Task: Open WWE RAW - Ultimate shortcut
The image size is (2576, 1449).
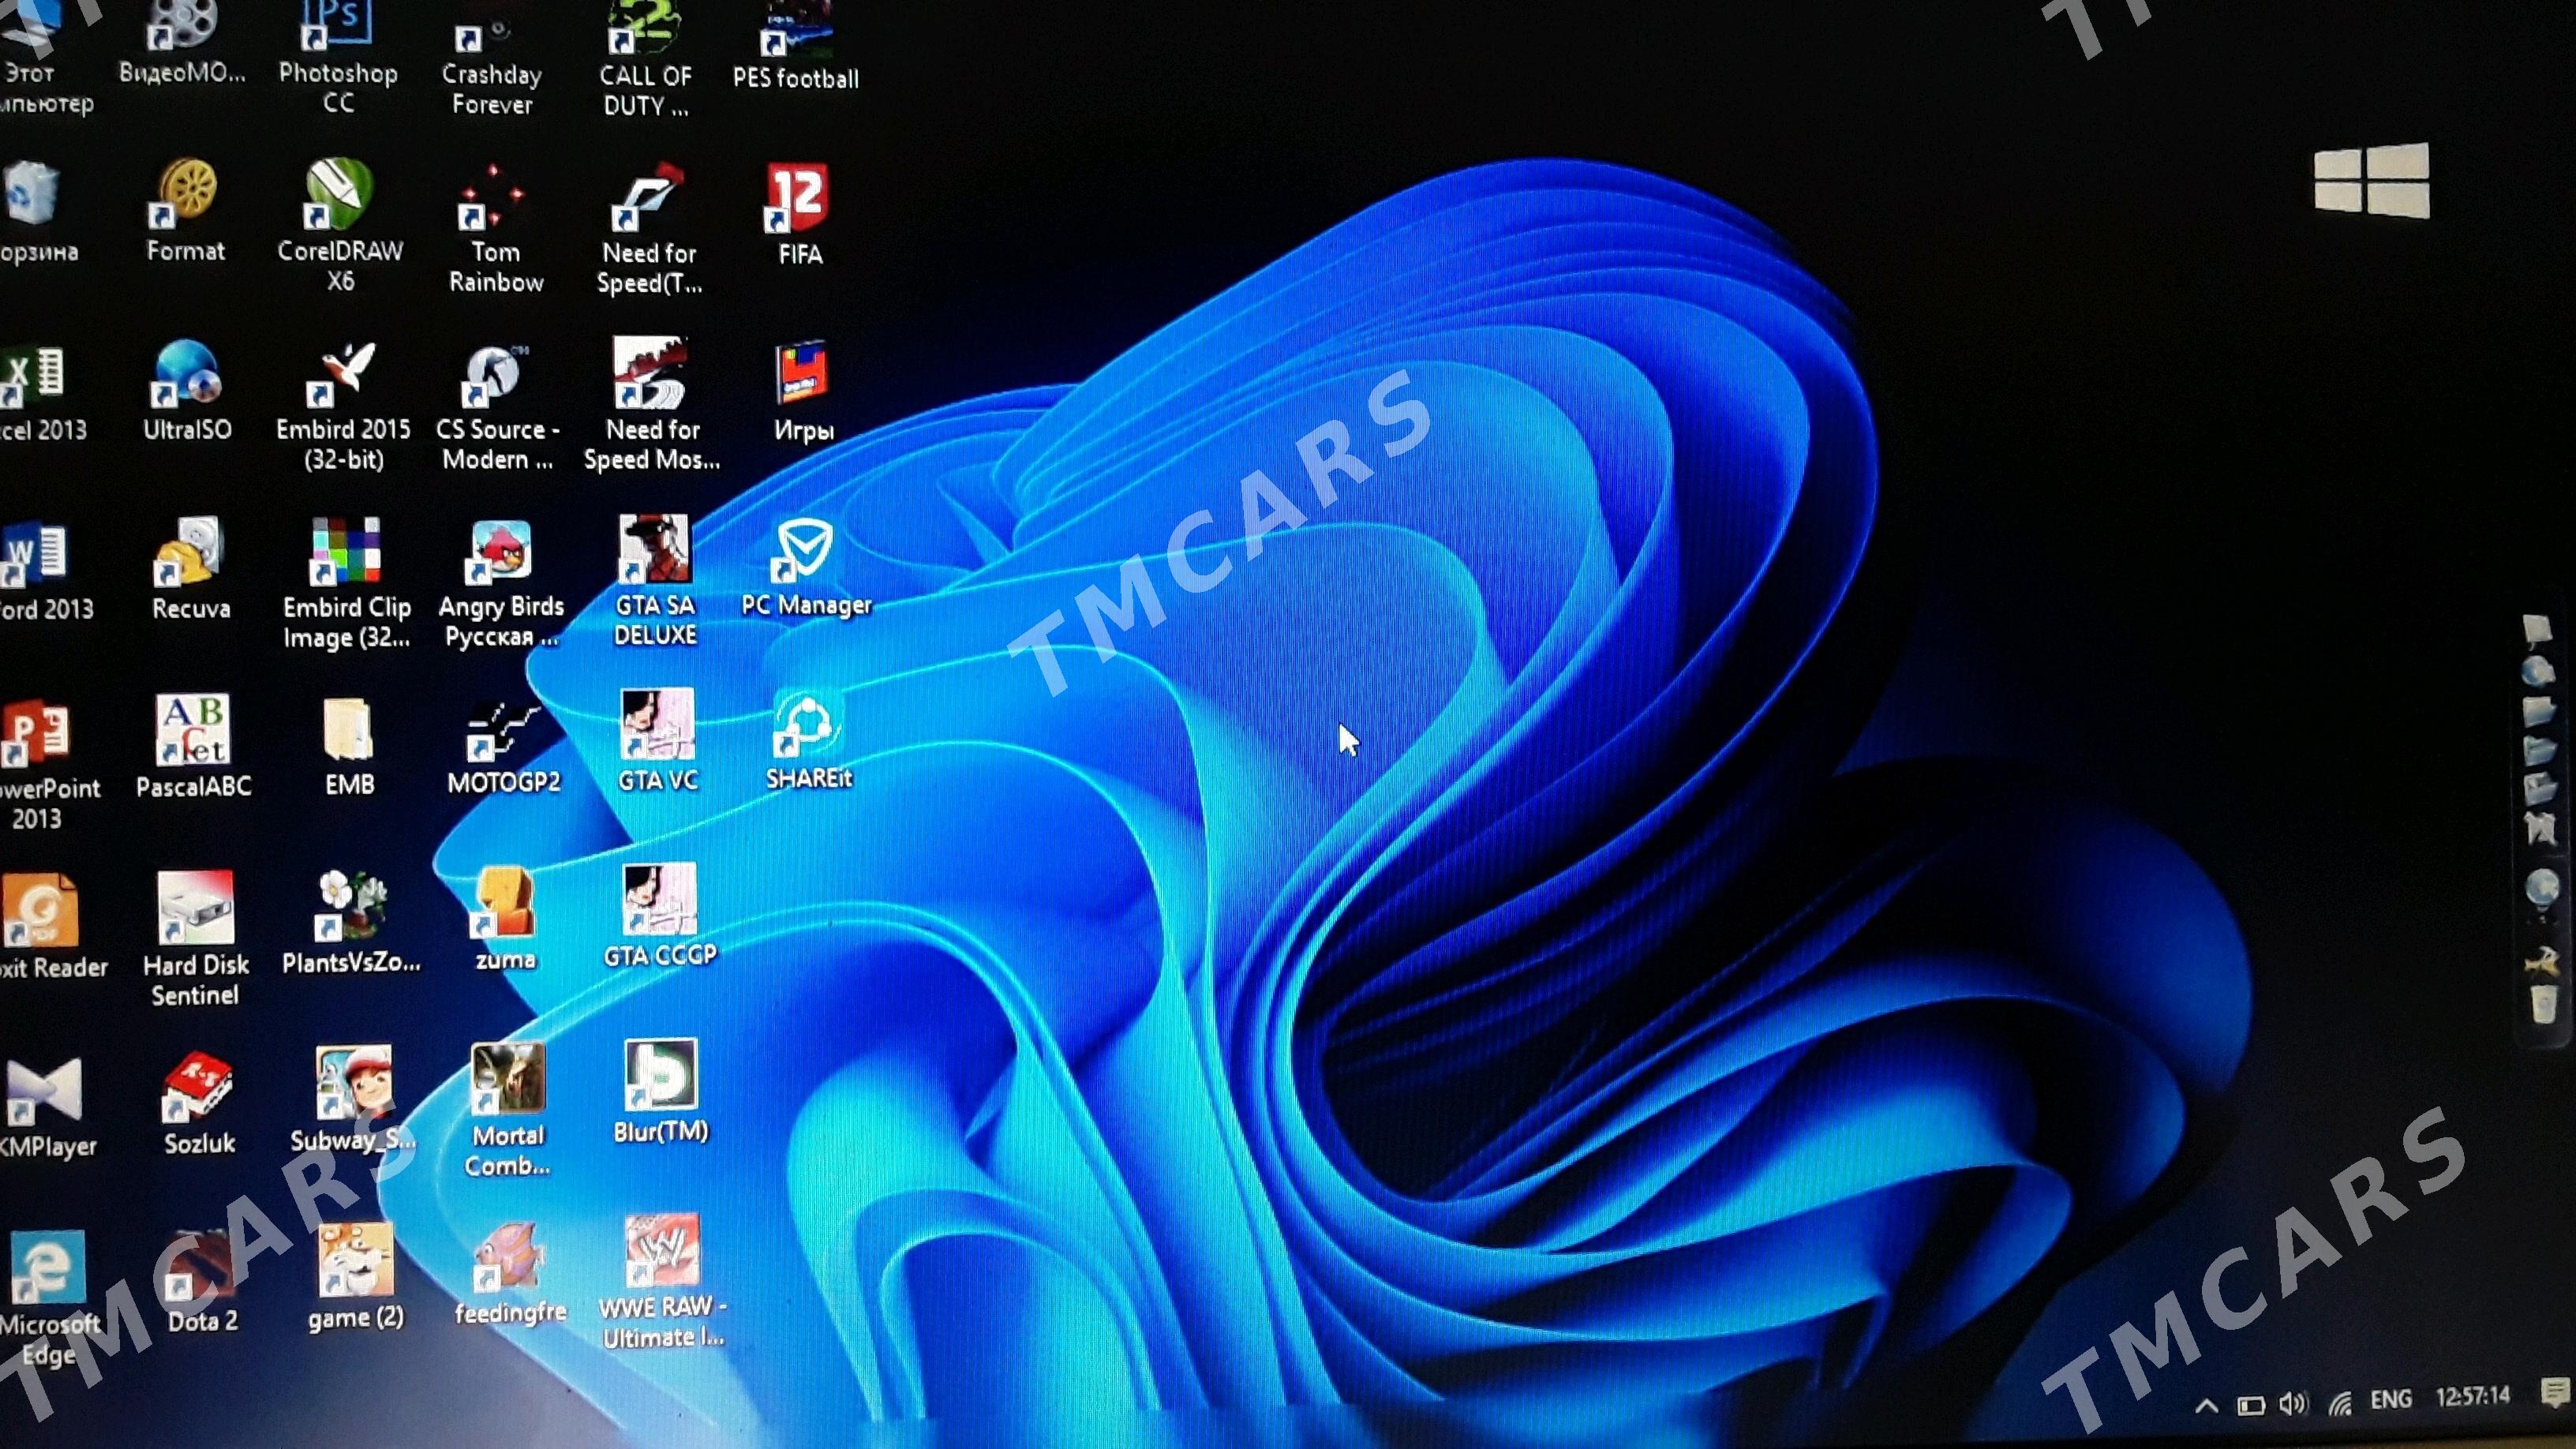Action: (x=662, y=1282)
